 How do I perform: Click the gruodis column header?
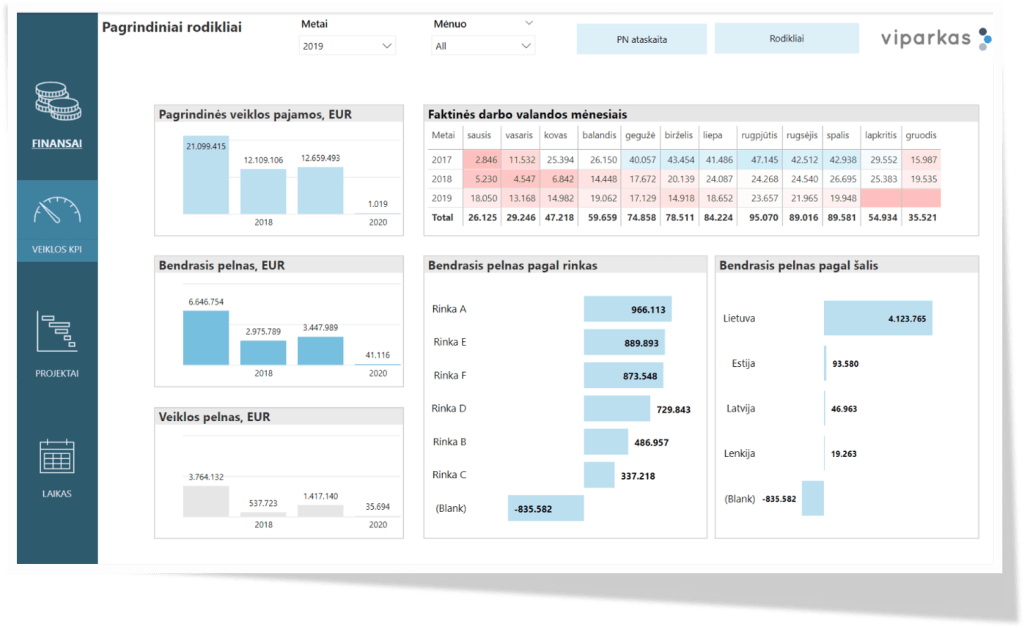[921, 134]
